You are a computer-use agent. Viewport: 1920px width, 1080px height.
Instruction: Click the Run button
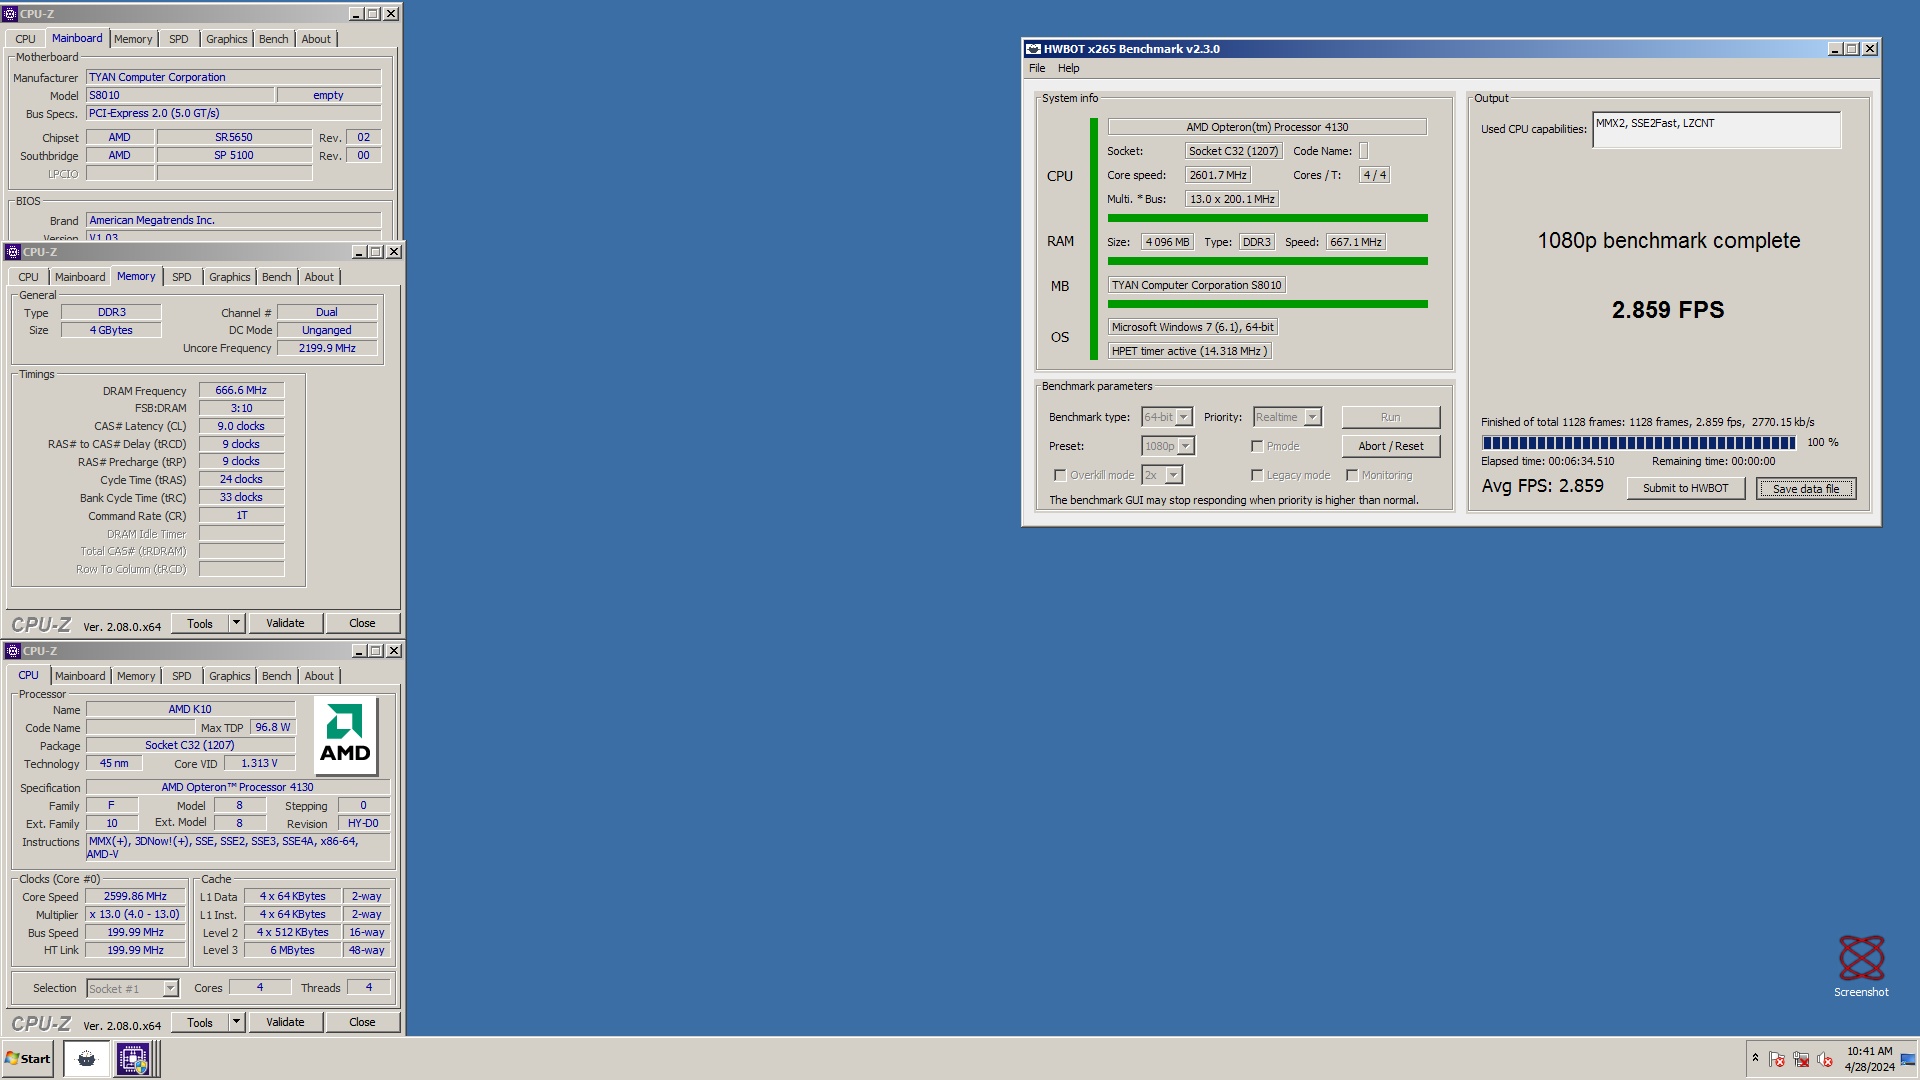click(x=1391, y=417)
